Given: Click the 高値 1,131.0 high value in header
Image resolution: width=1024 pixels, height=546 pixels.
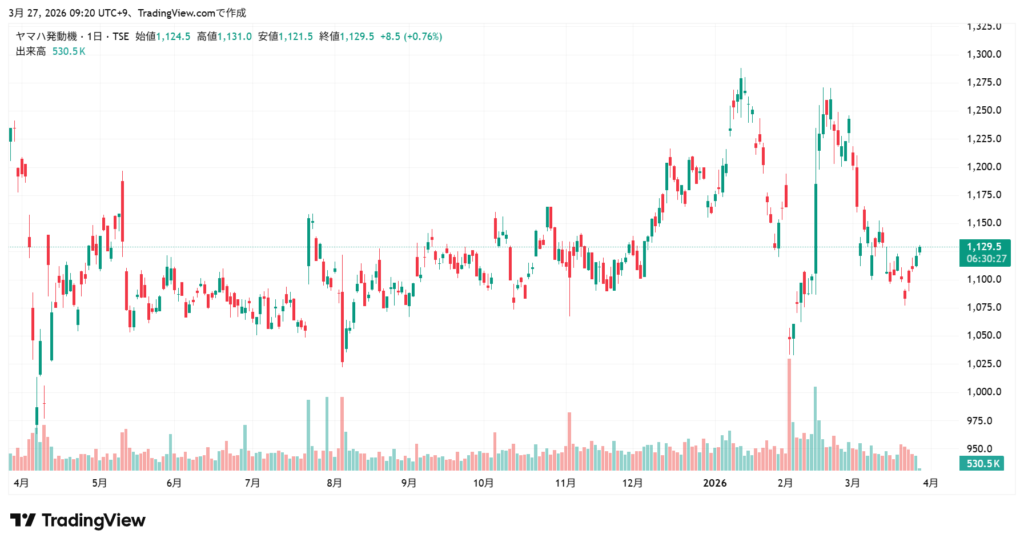Looking at the screenshot, I should (x=226, y=36).
